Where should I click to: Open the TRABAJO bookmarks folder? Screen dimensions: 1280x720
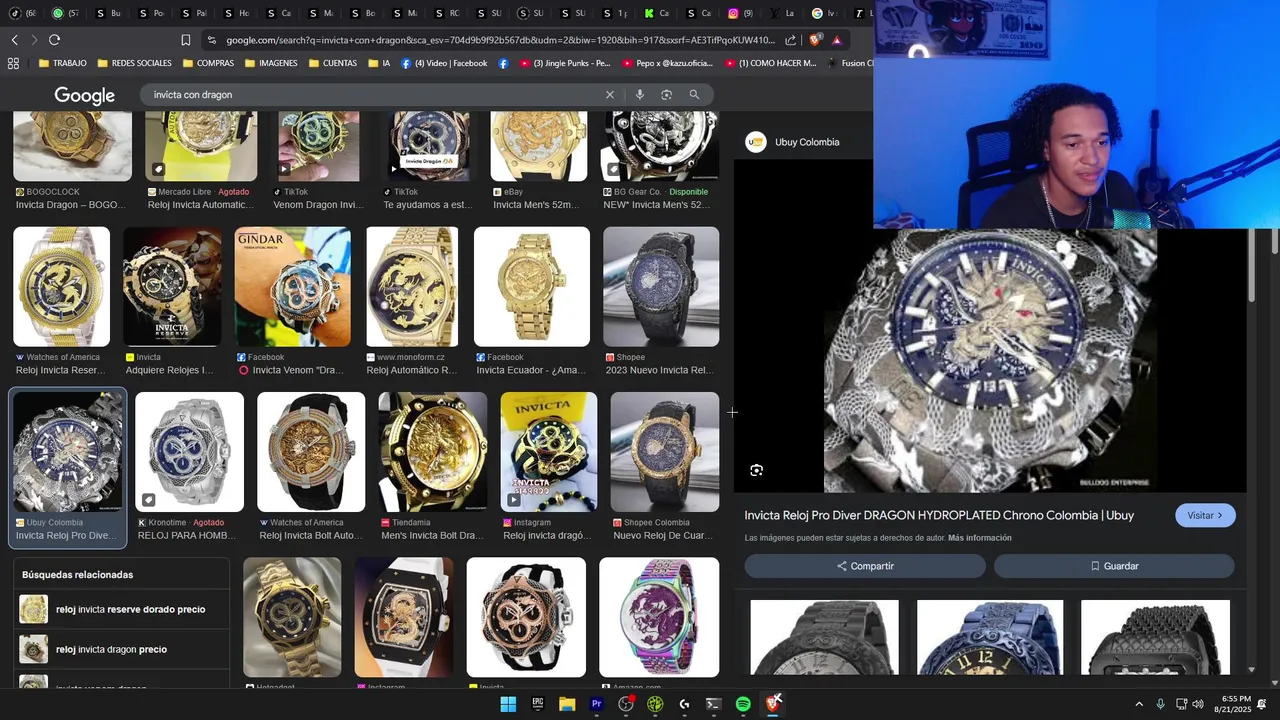pyautogui.click(x=62, y=63)
